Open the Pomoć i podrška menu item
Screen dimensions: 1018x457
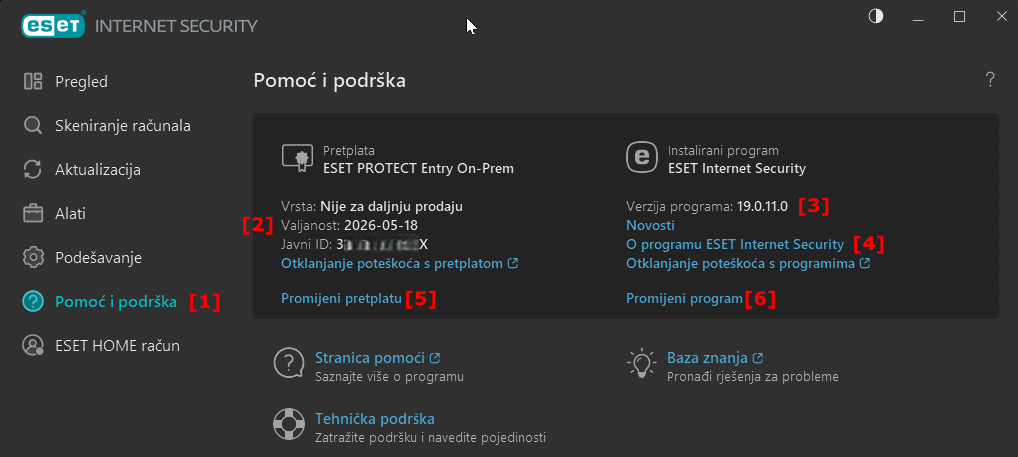click(115, 301)
